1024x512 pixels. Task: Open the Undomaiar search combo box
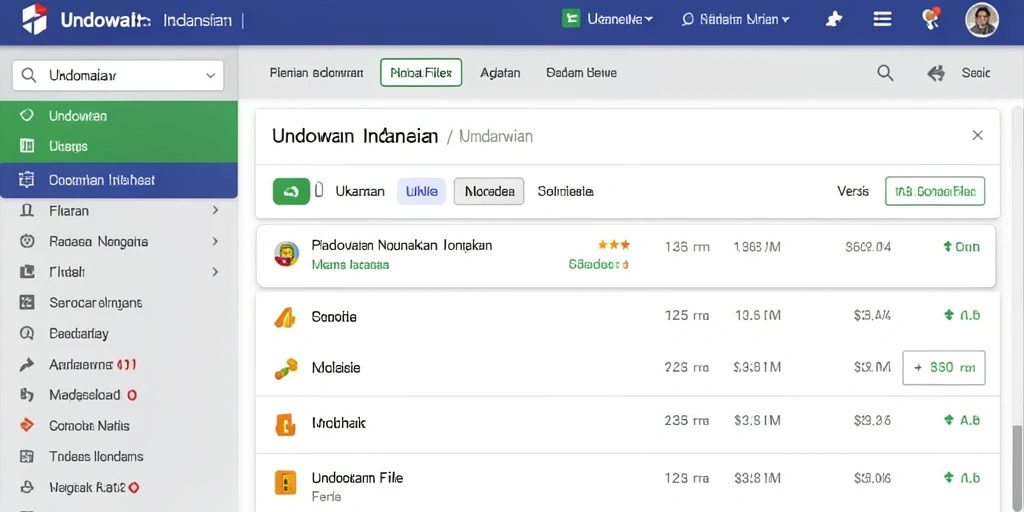(118, 76)
